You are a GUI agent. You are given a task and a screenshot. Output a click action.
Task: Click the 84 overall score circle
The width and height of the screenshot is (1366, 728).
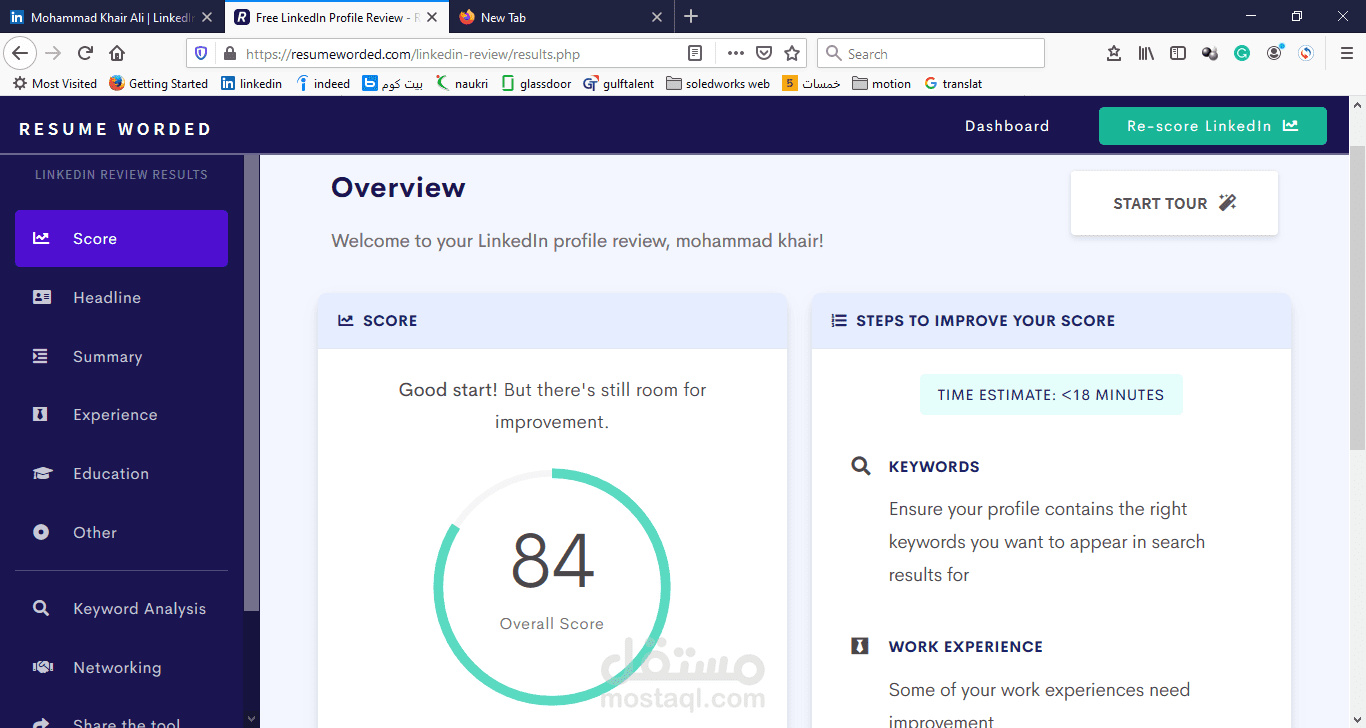coord(552,586)
